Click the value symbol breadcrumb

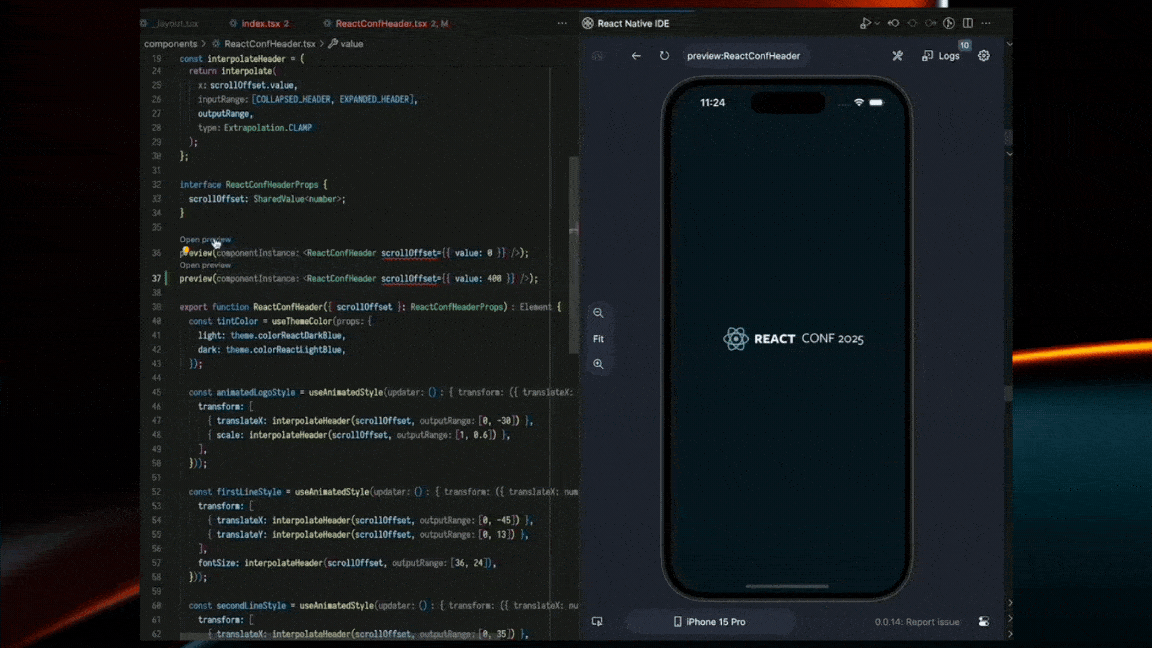click(x=351, y=44)
